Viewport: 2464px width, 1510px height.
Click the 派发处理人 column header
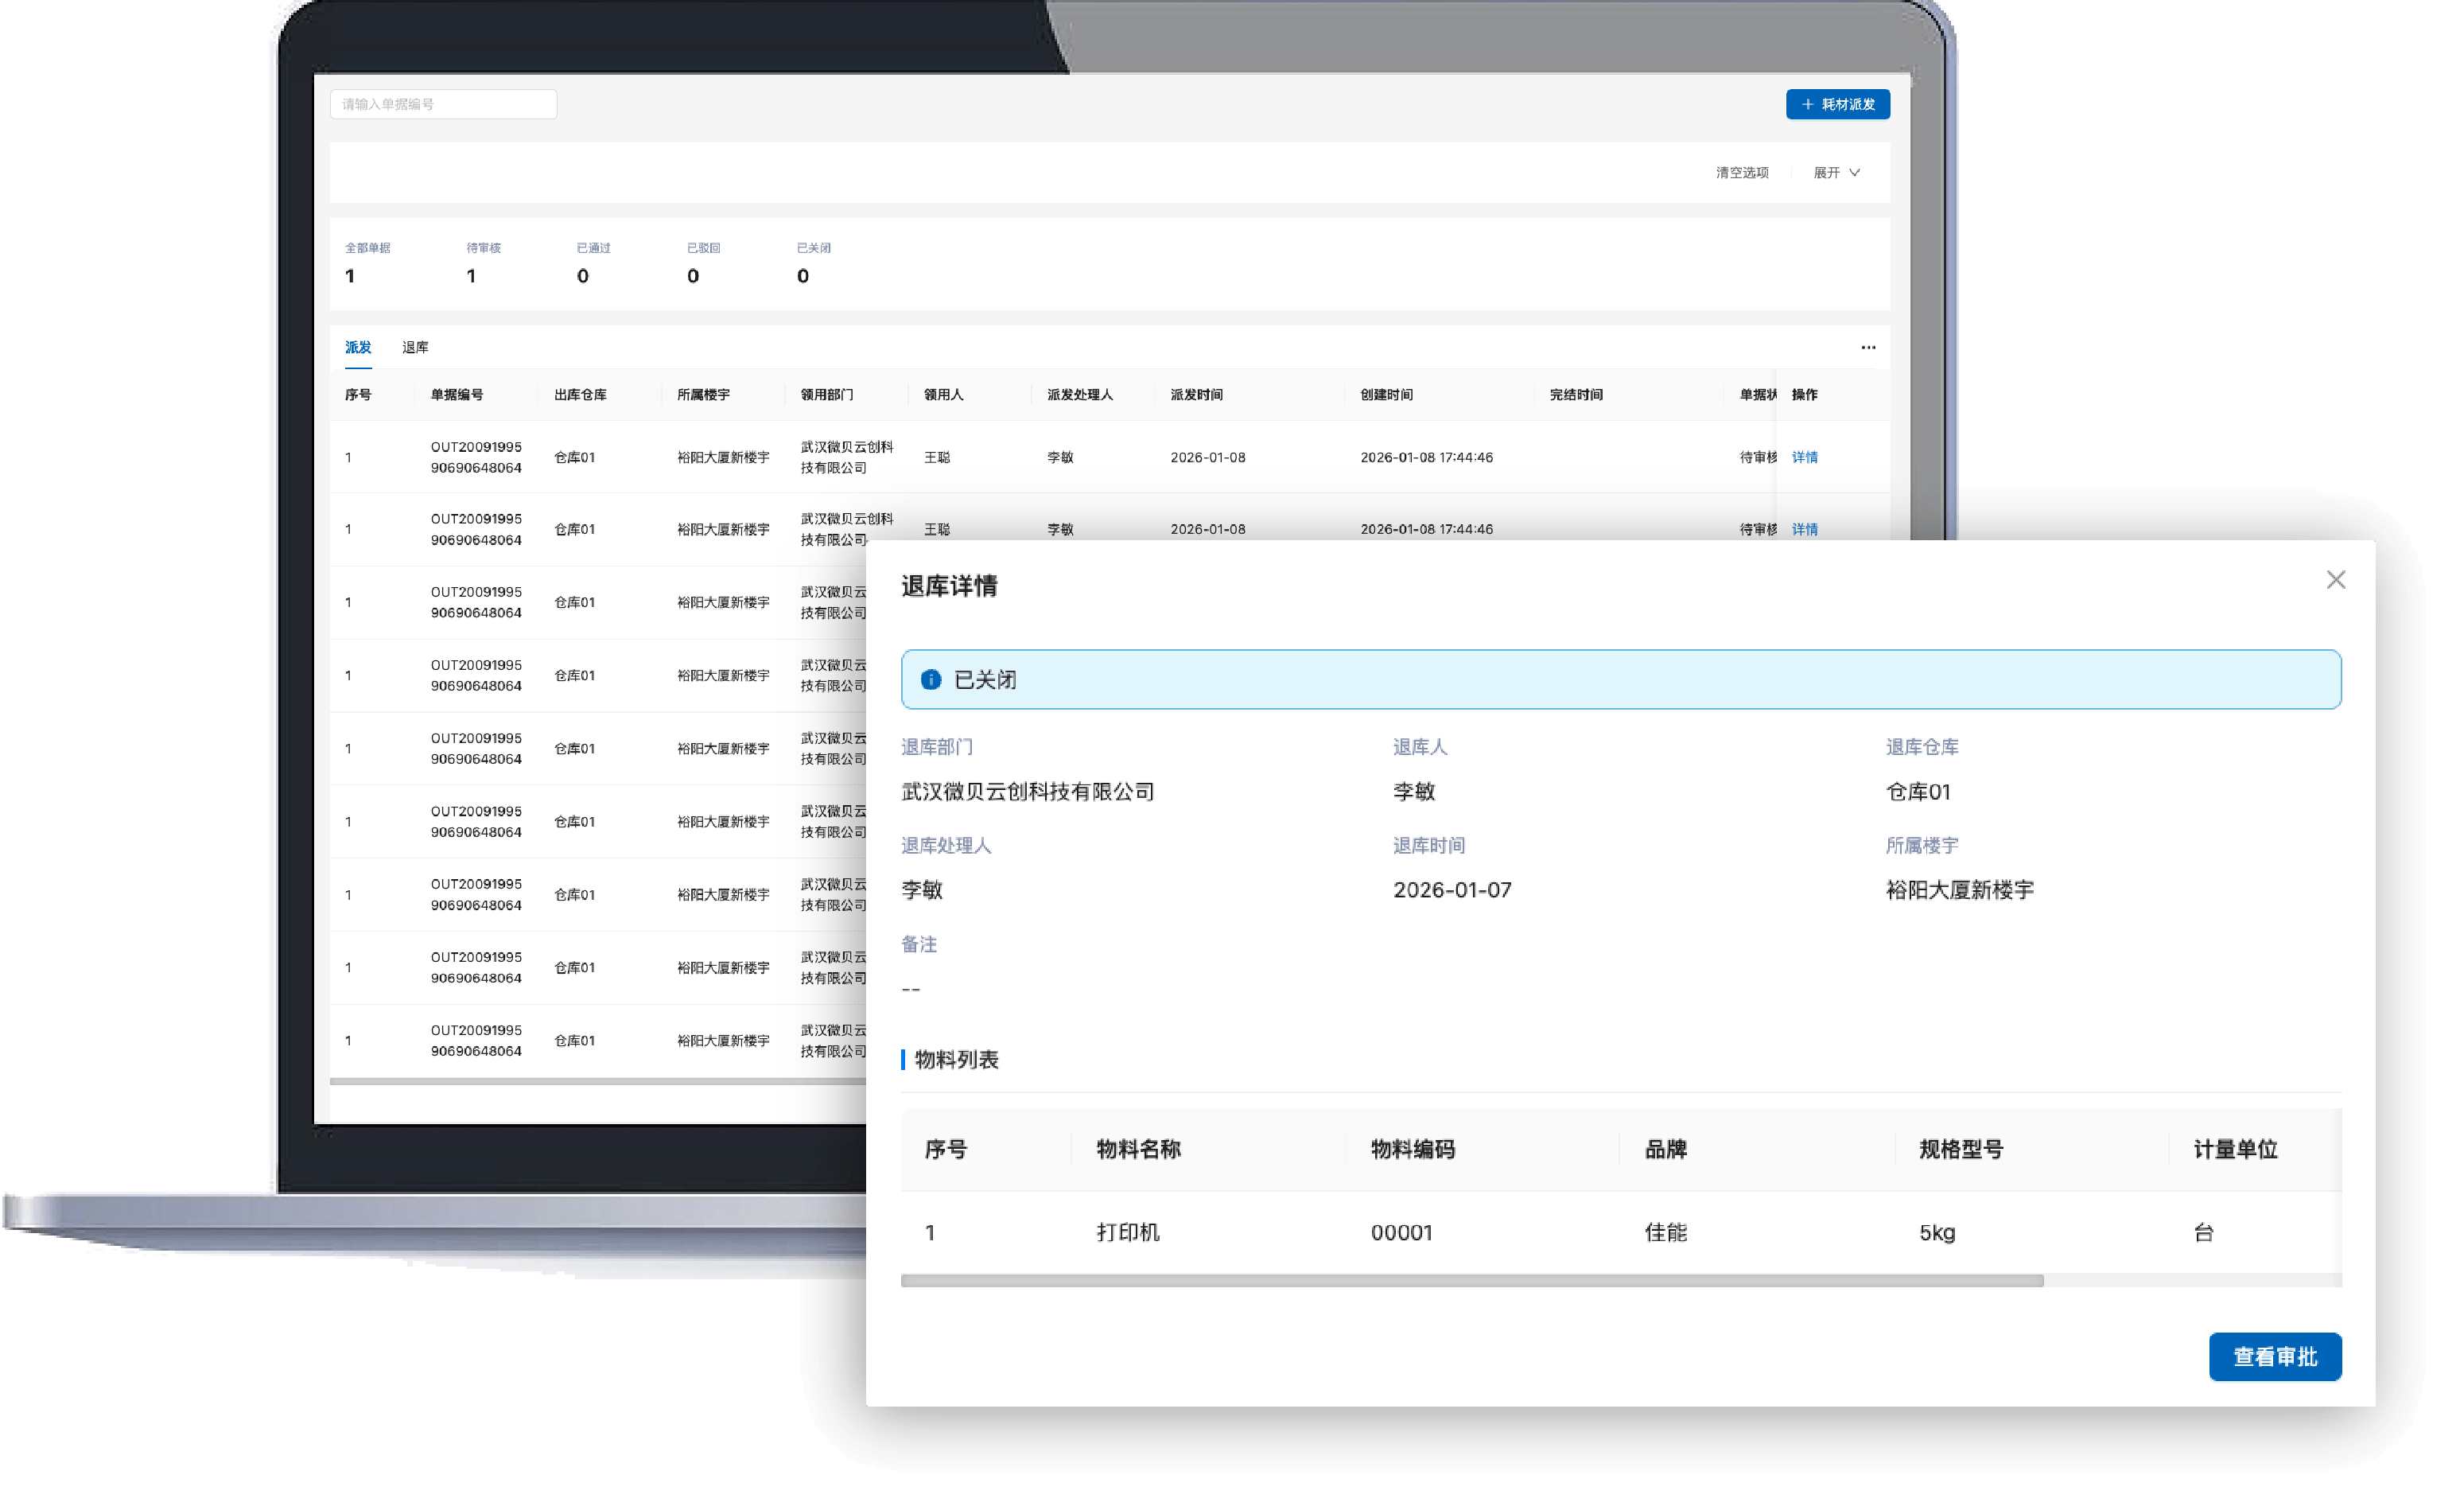[1080, 395]
